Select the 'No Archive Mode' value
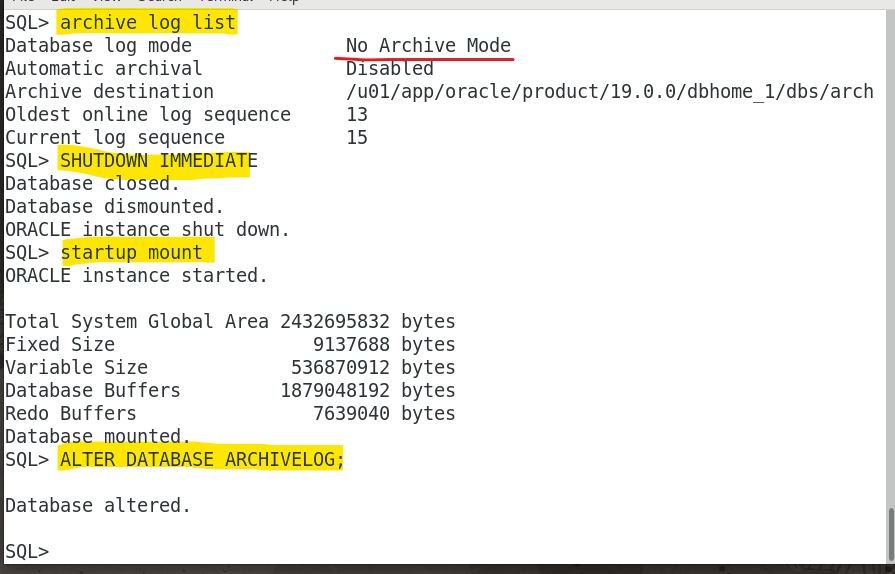This screenshot has width=895, height=574. coord(428,46)
